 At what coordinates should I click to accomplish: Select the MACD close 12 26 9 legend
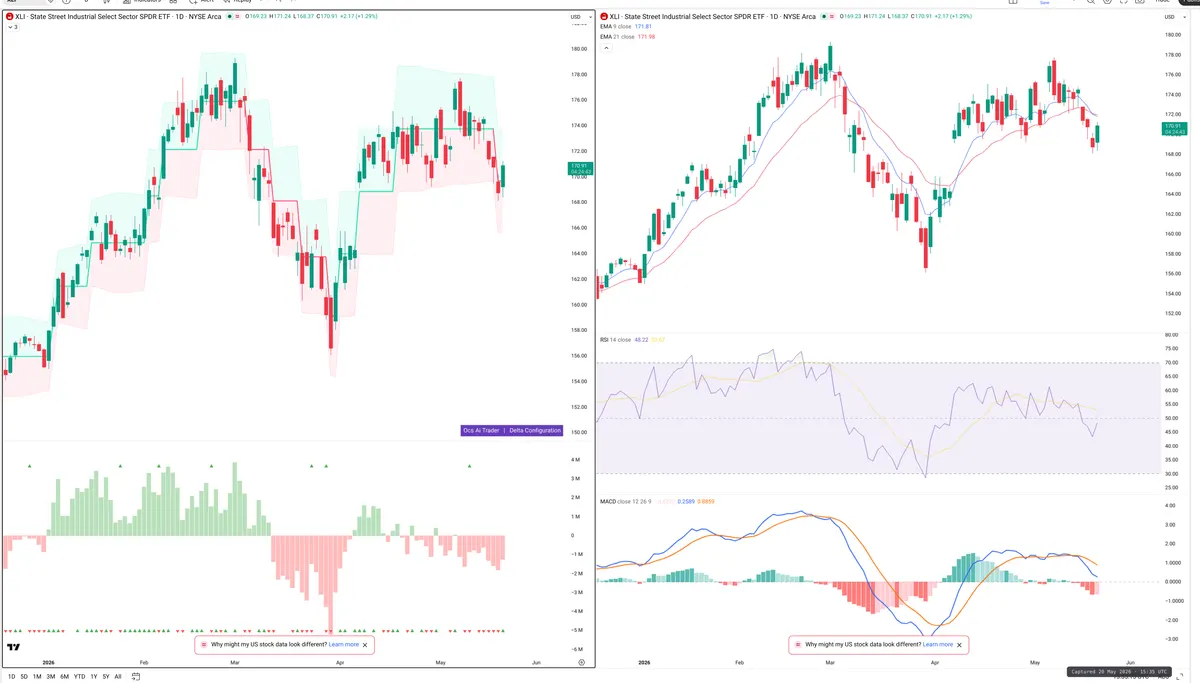625,501
